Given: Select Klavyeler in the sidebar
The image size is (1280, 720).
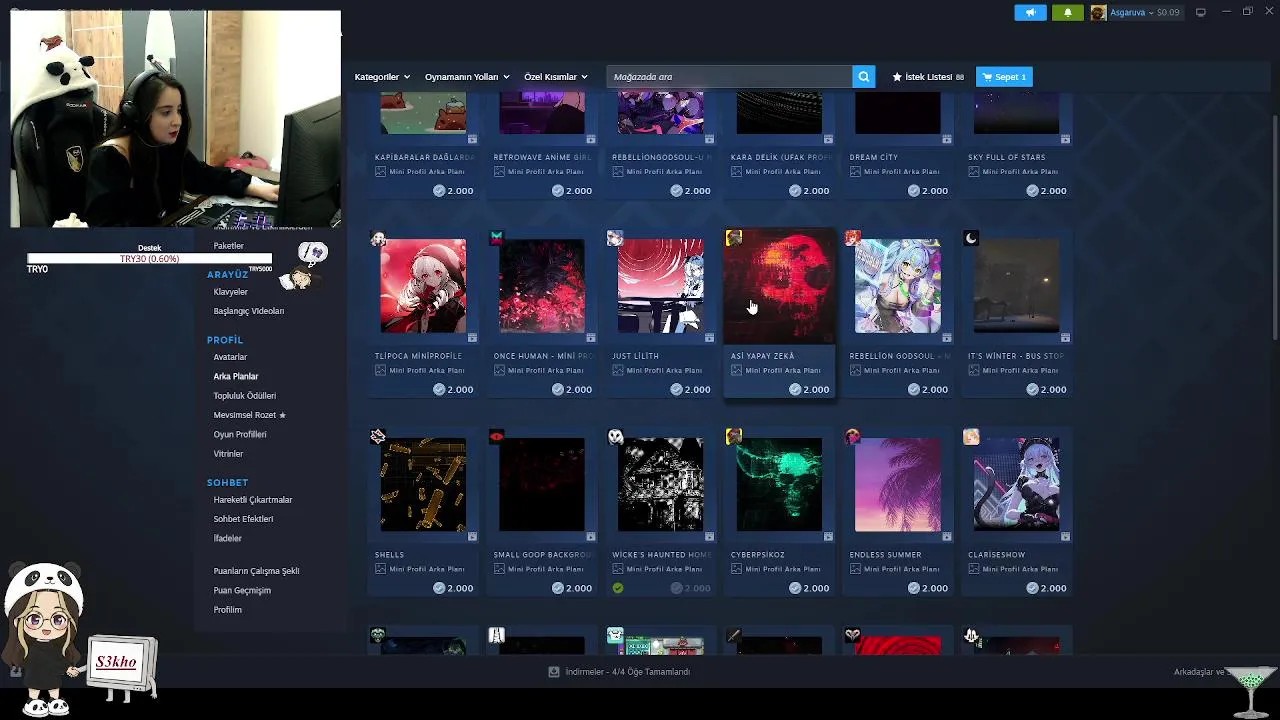Looking at the screenshot, I should [230, 292].
